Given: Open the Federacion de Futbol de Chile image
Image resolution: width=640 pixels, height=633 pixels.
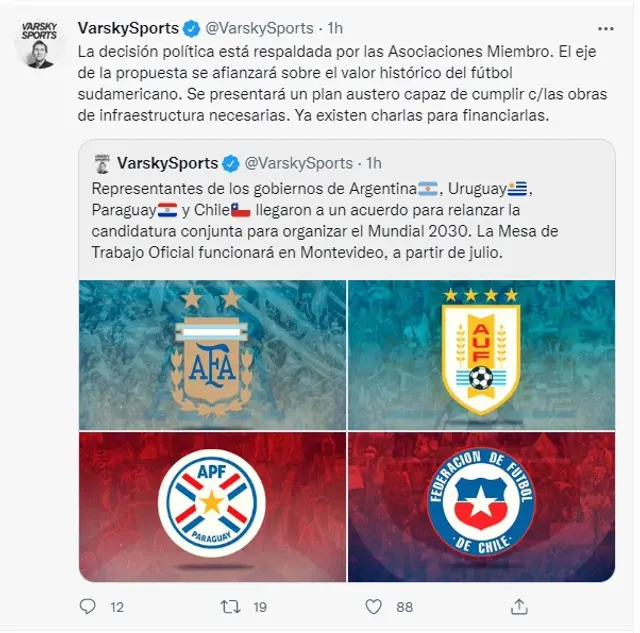Looking at the screenshot, I should (481, 507).
